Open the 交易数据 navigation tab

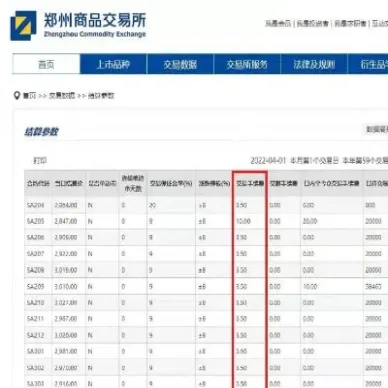180,64
